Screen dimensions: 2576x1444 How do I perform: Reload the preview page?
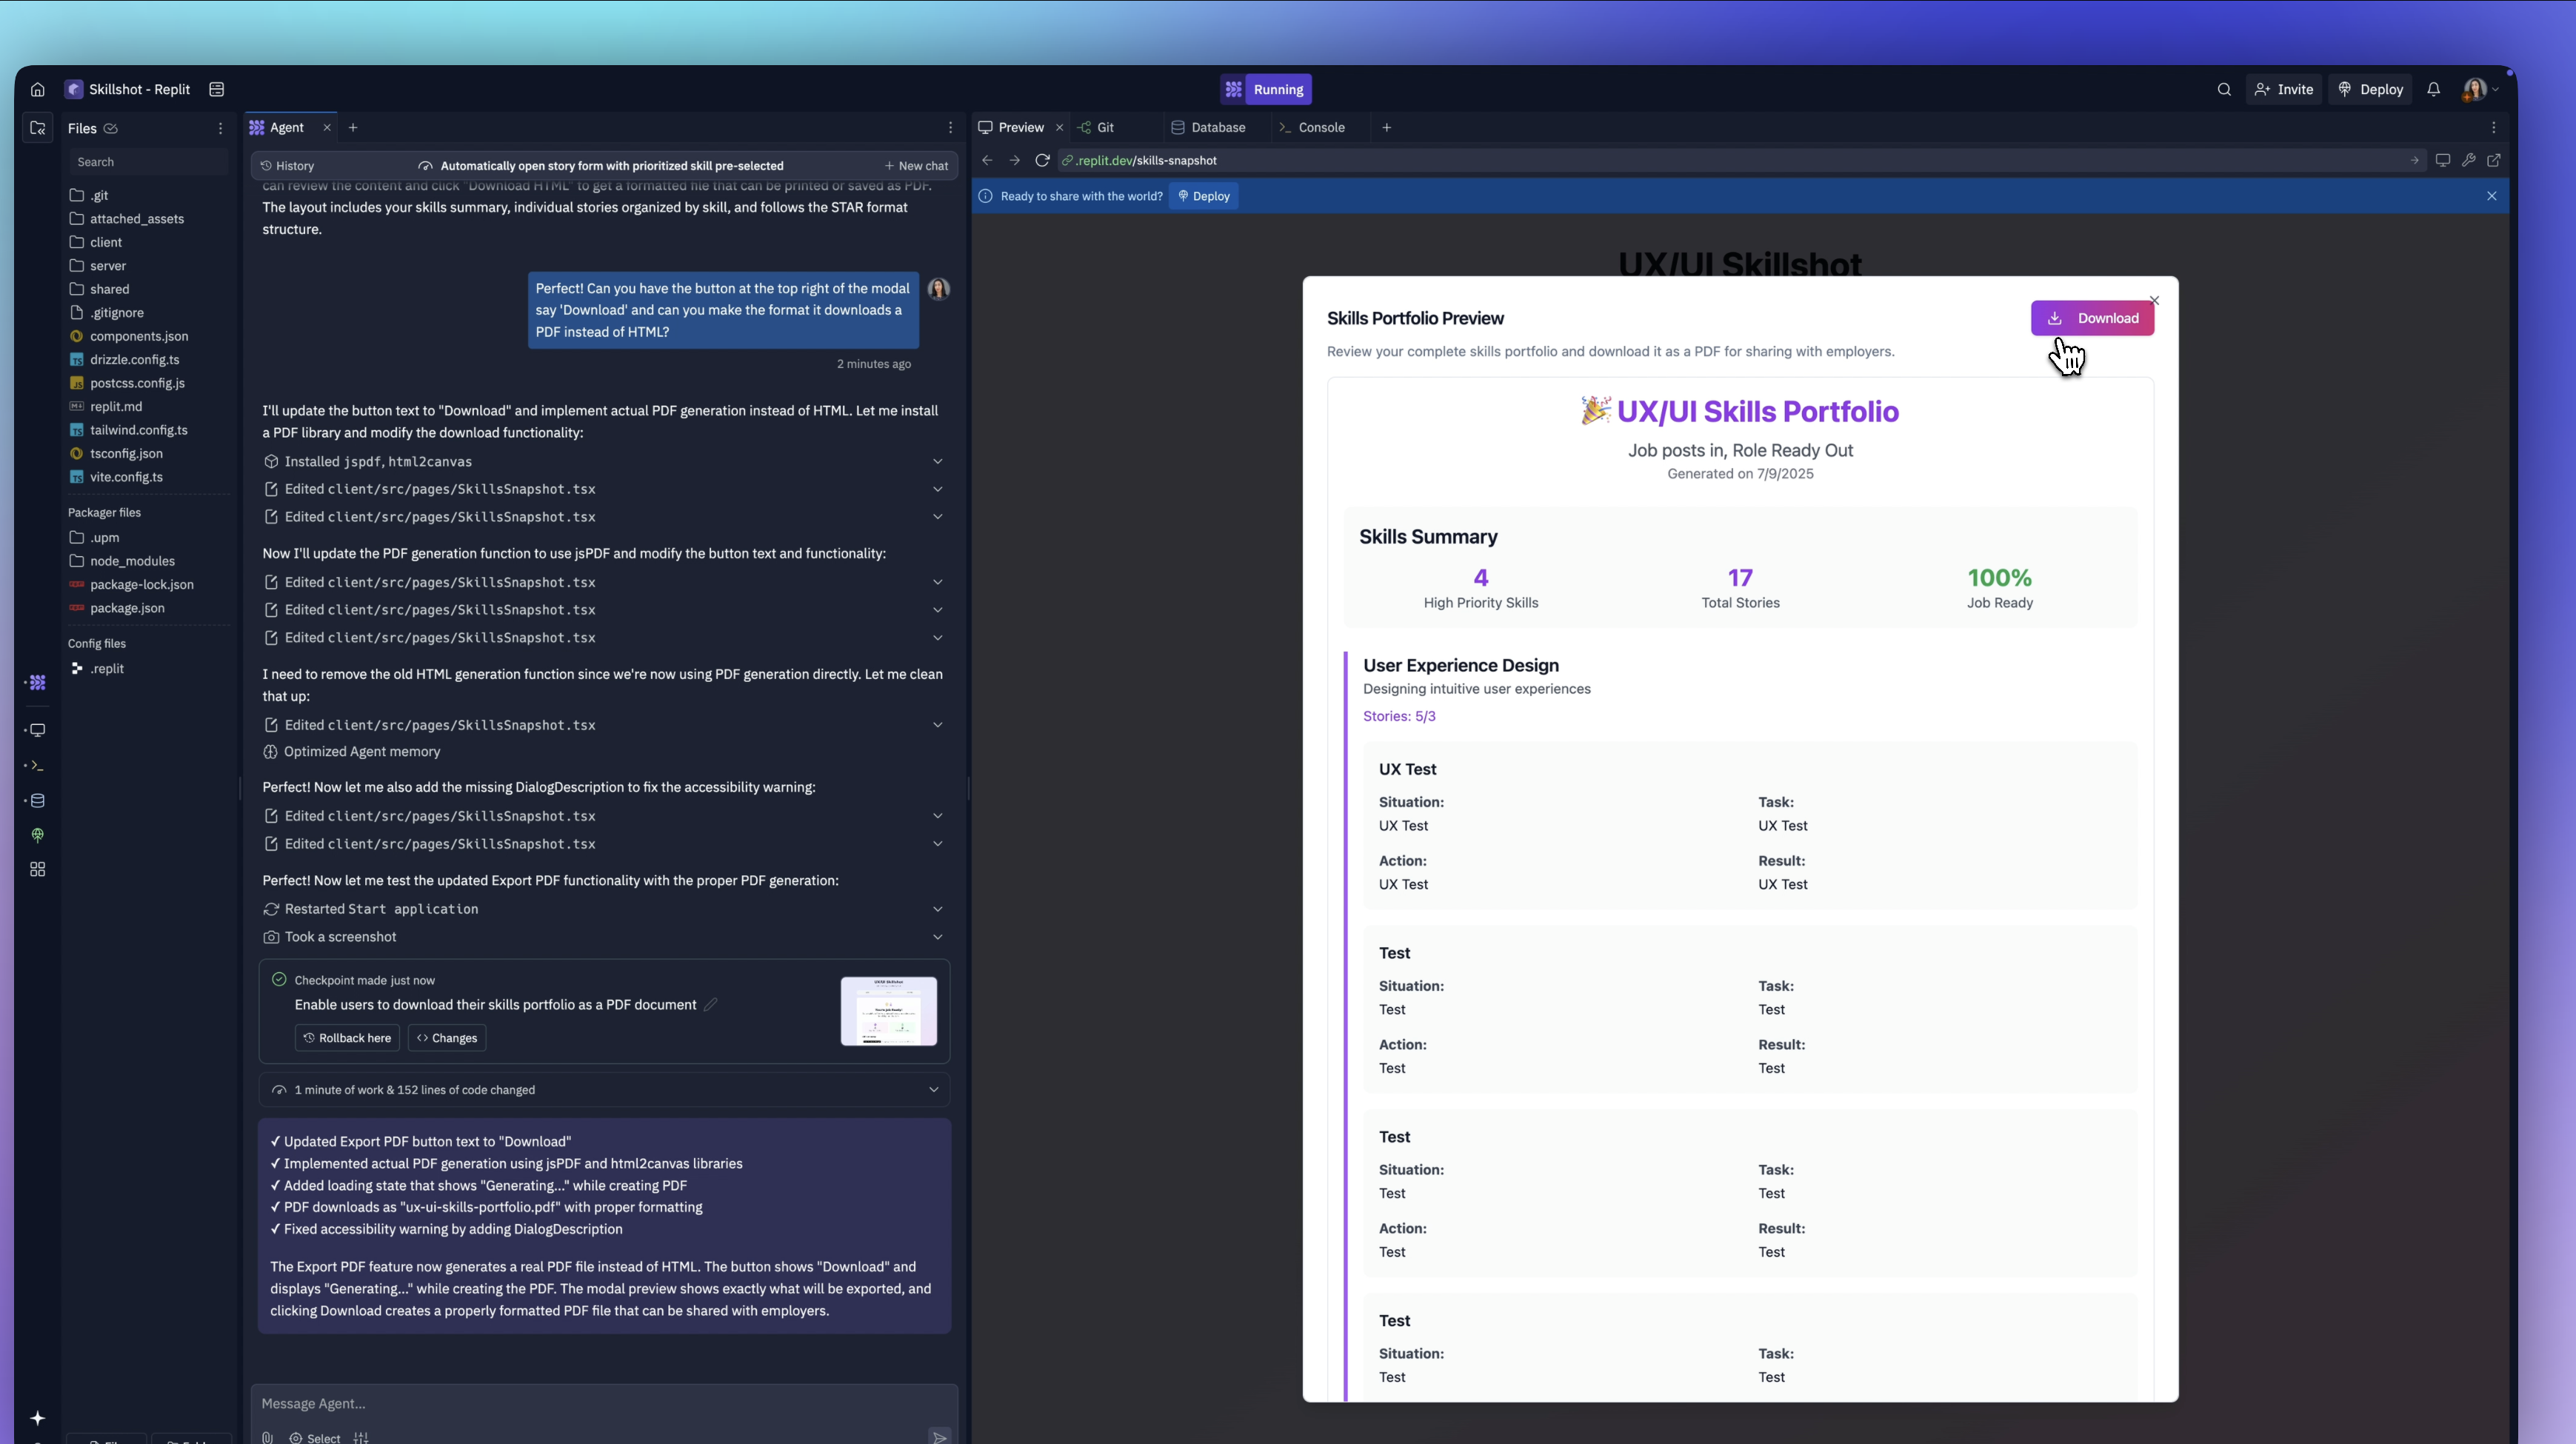(x=1042, y=160)
